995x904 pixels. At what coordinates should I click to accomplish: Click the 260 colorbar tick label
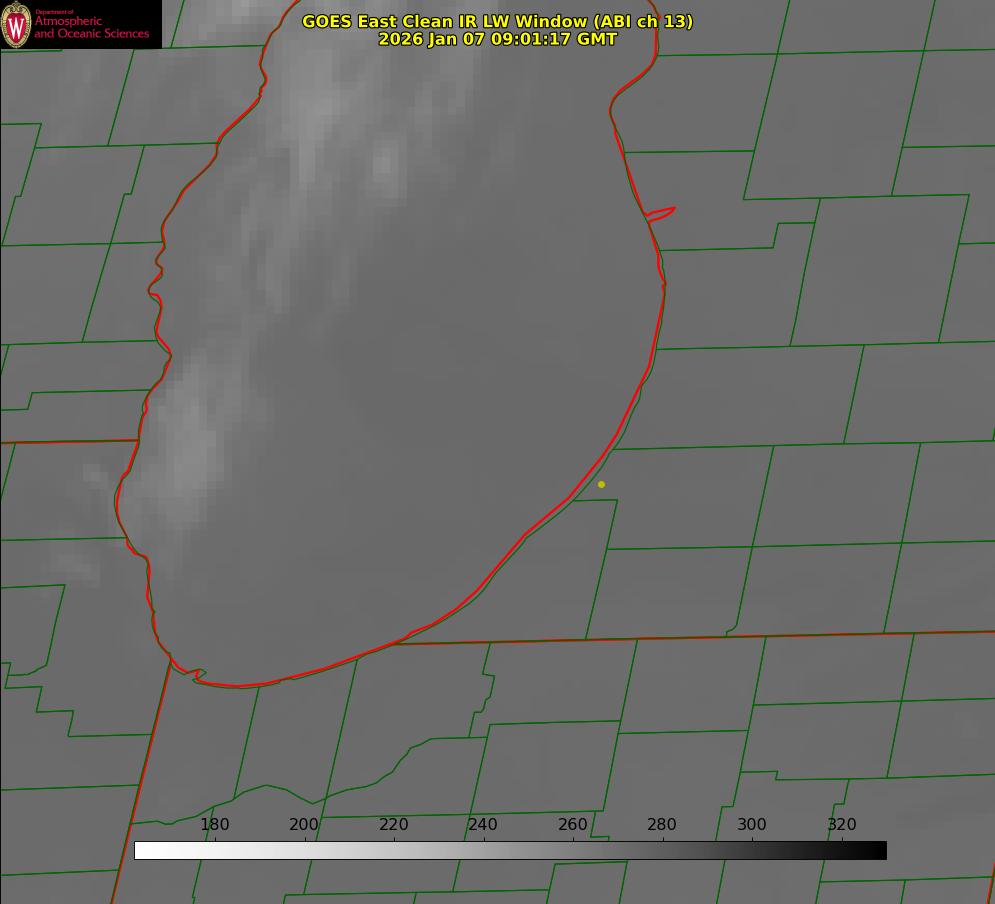click(573, 824)
